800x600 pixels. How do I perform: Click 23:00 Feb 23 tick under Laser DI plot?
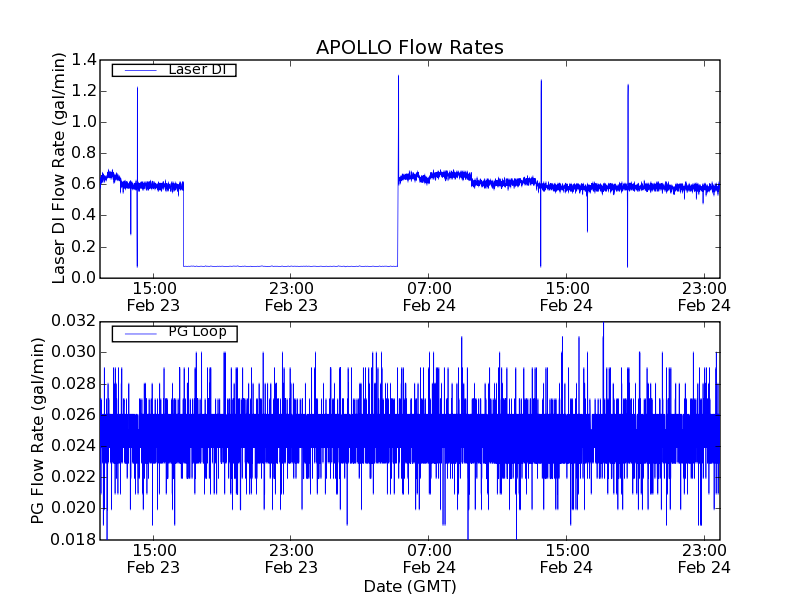[x=291, y=296]
